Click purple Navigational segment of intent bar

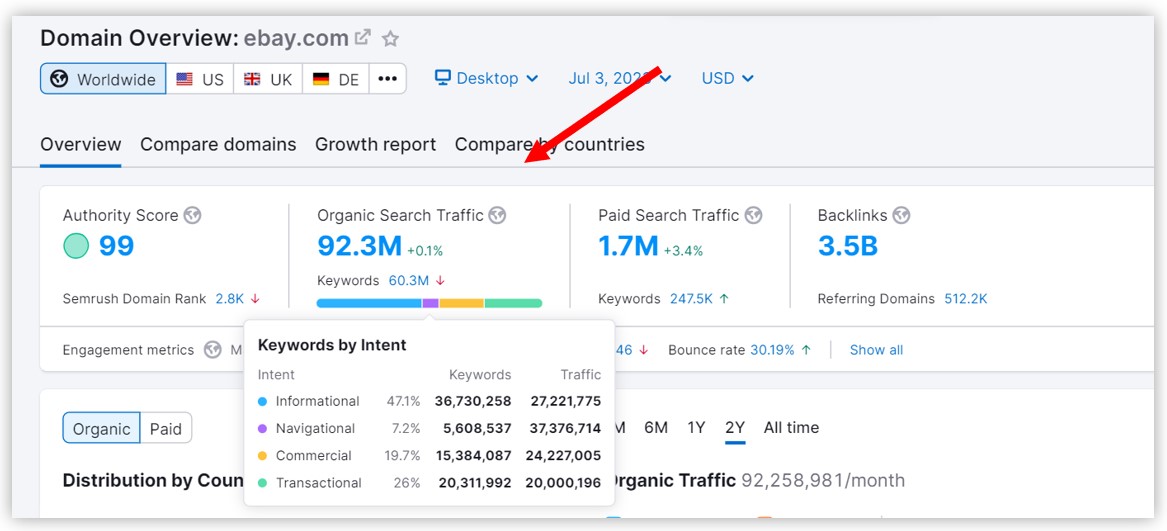click(x=431, y=303)
